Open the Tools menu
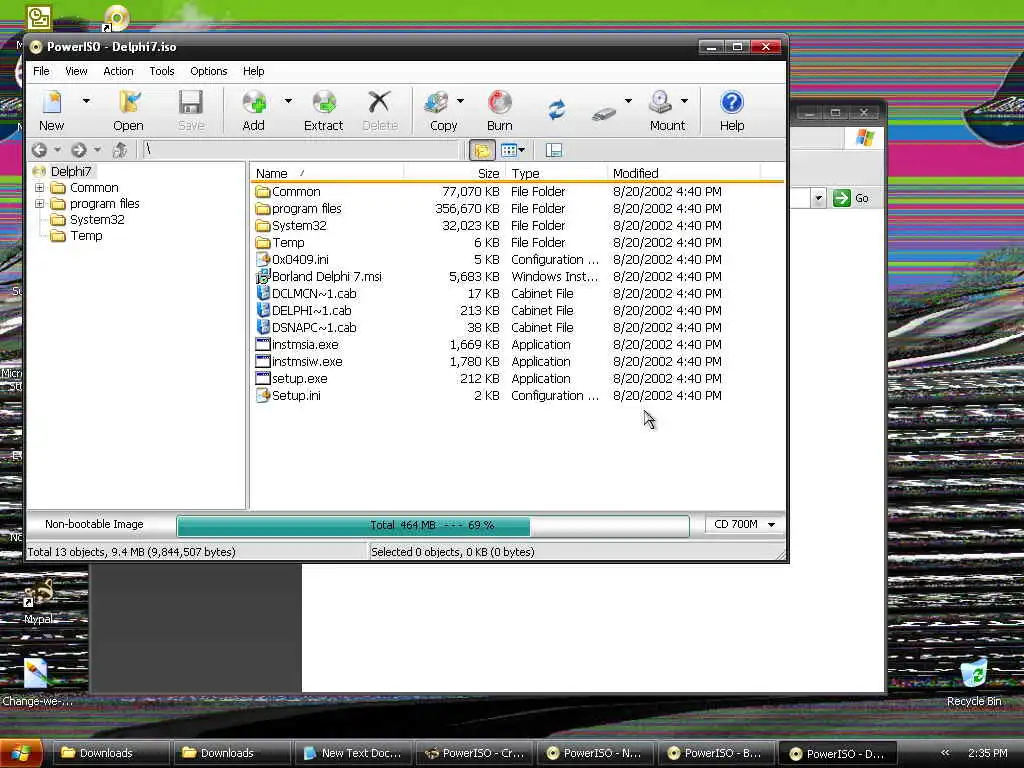Viewport: 1024px width, 768px height. point(162,71)
